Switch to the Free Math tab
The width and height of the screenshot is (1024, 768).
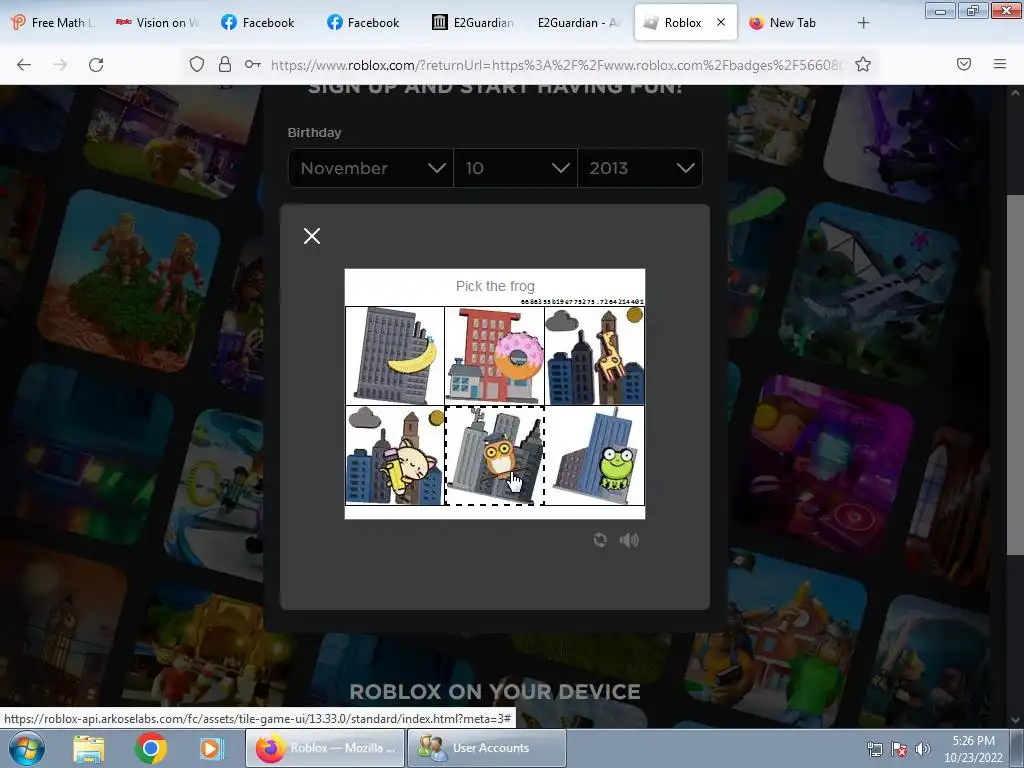pos(54,23)
